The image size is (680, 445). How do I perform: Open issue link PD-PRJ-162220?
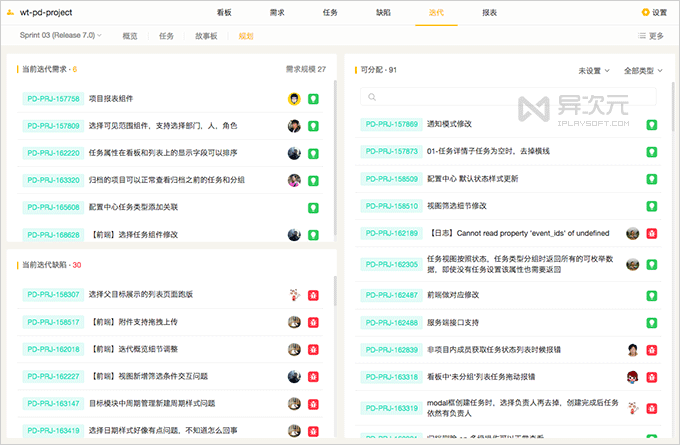pos(53,153)
